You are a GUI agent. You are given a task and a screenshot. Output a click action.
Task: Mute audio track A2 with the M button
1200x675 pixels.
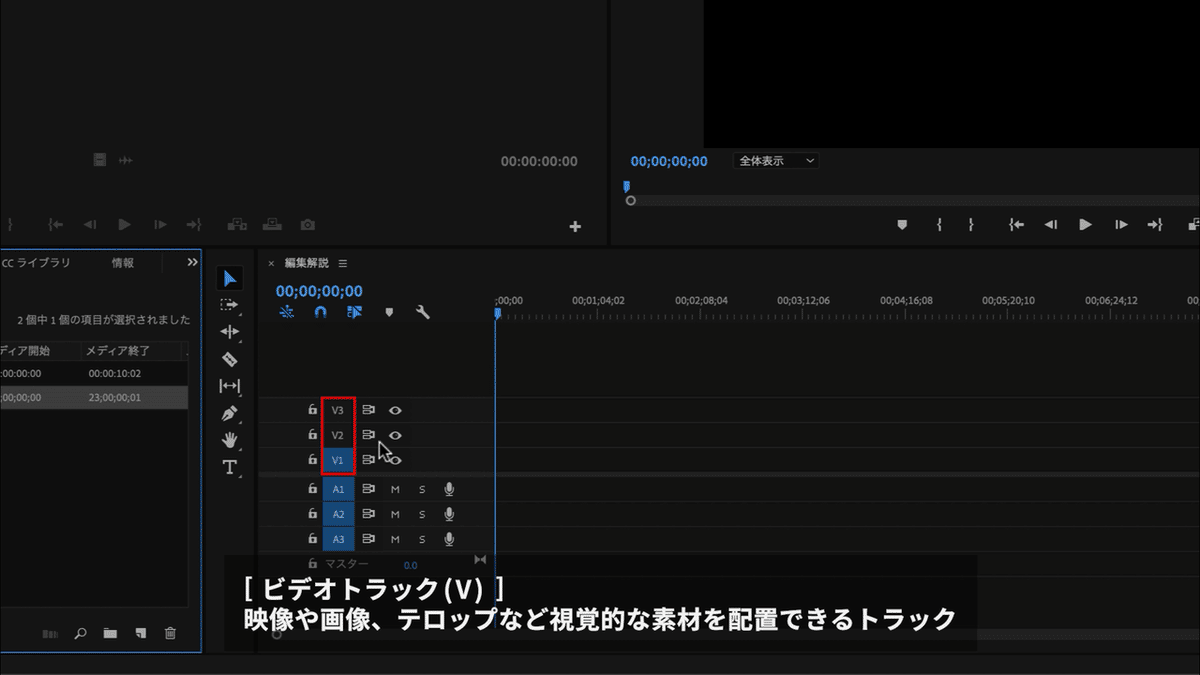(x=394, y=513)
